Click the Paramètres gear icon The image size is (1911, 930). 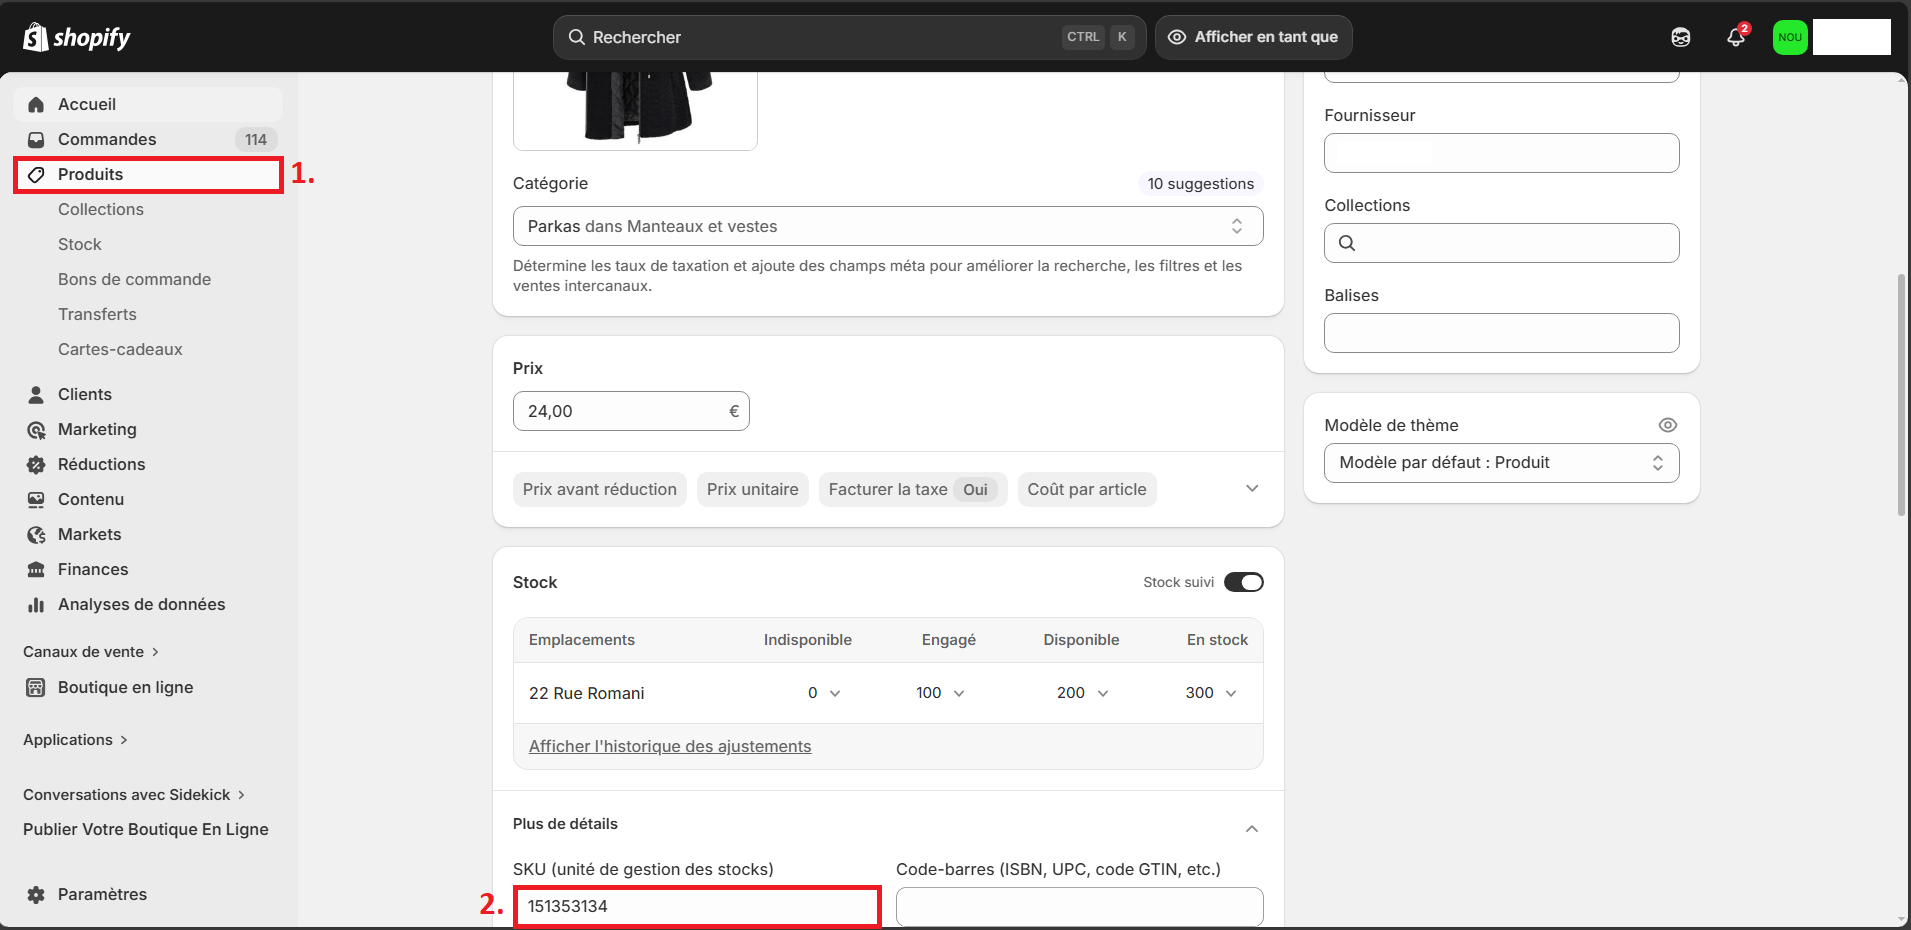[x=36, y=895]
